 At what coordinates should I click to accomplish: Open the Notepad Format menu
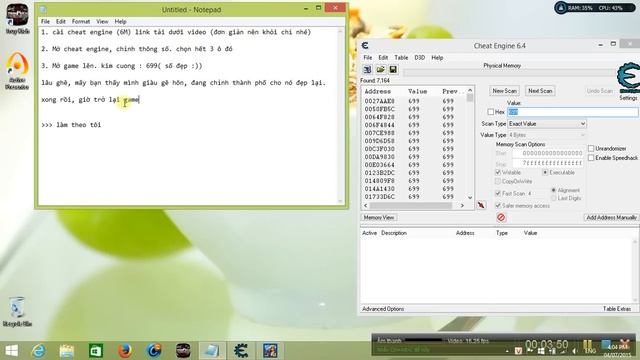point(81,22)
